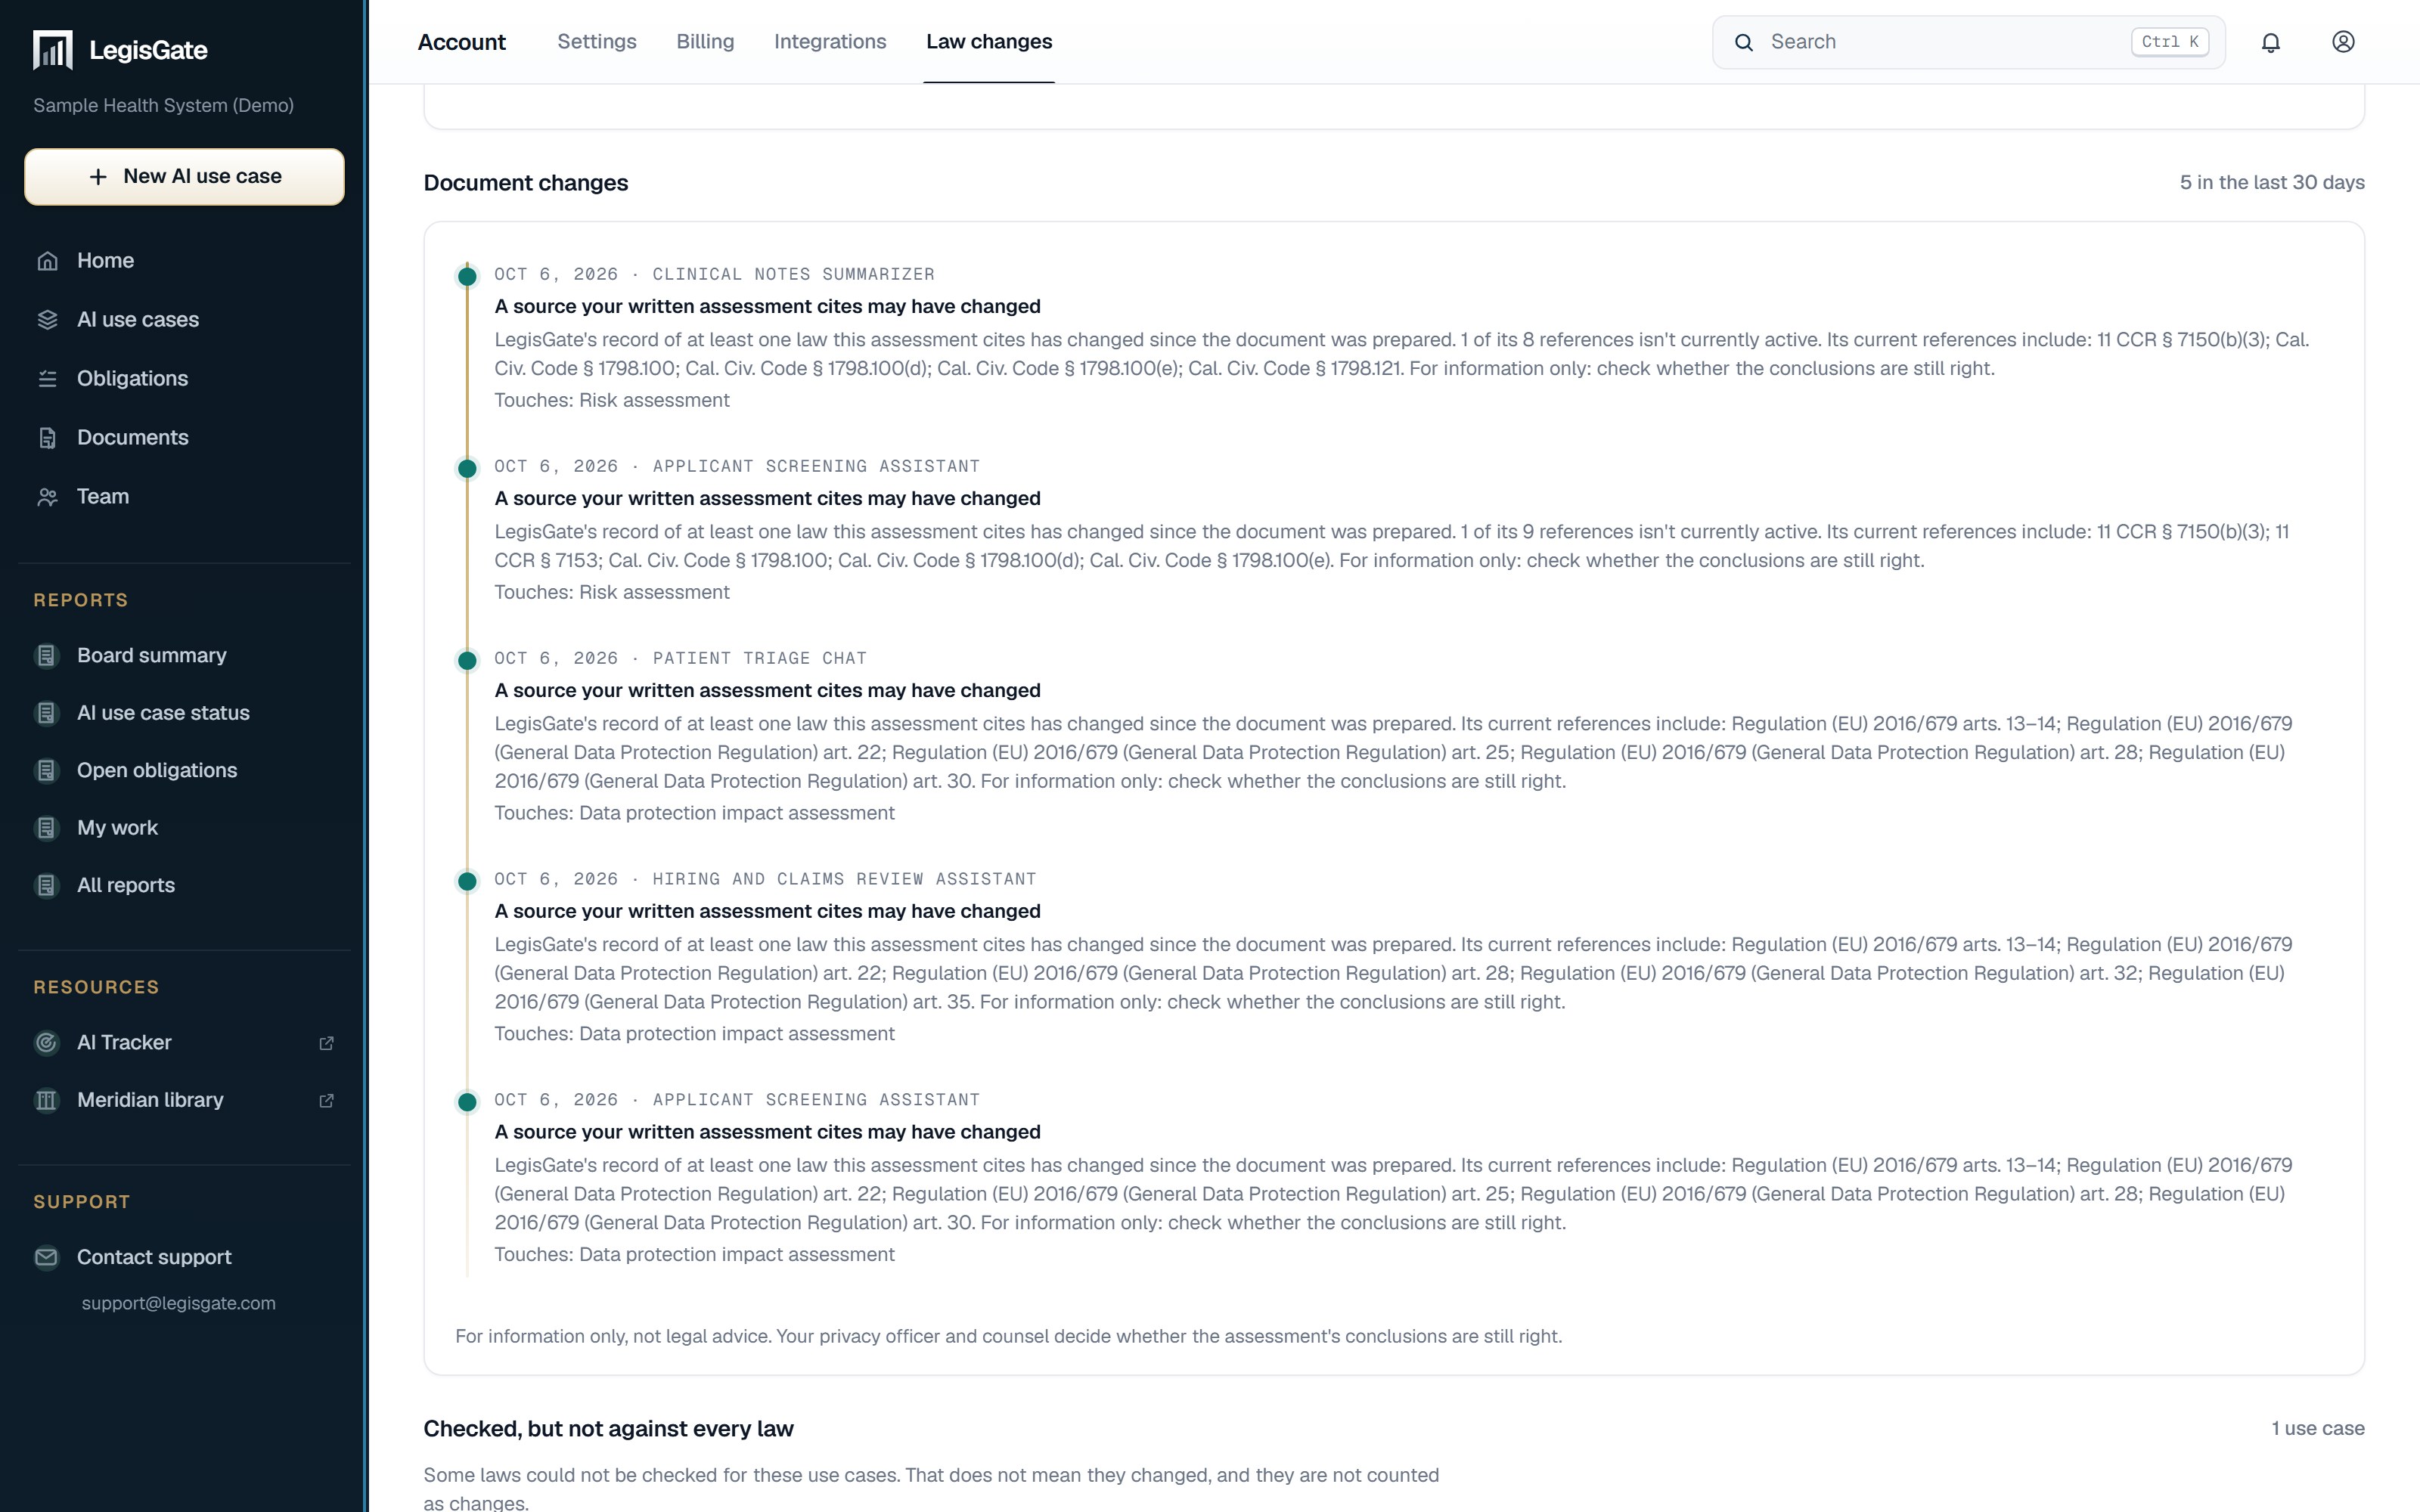This screenshot has width=2420, height=1512.
Task: Click the search magnifier icon
Action: [1744, 42]
